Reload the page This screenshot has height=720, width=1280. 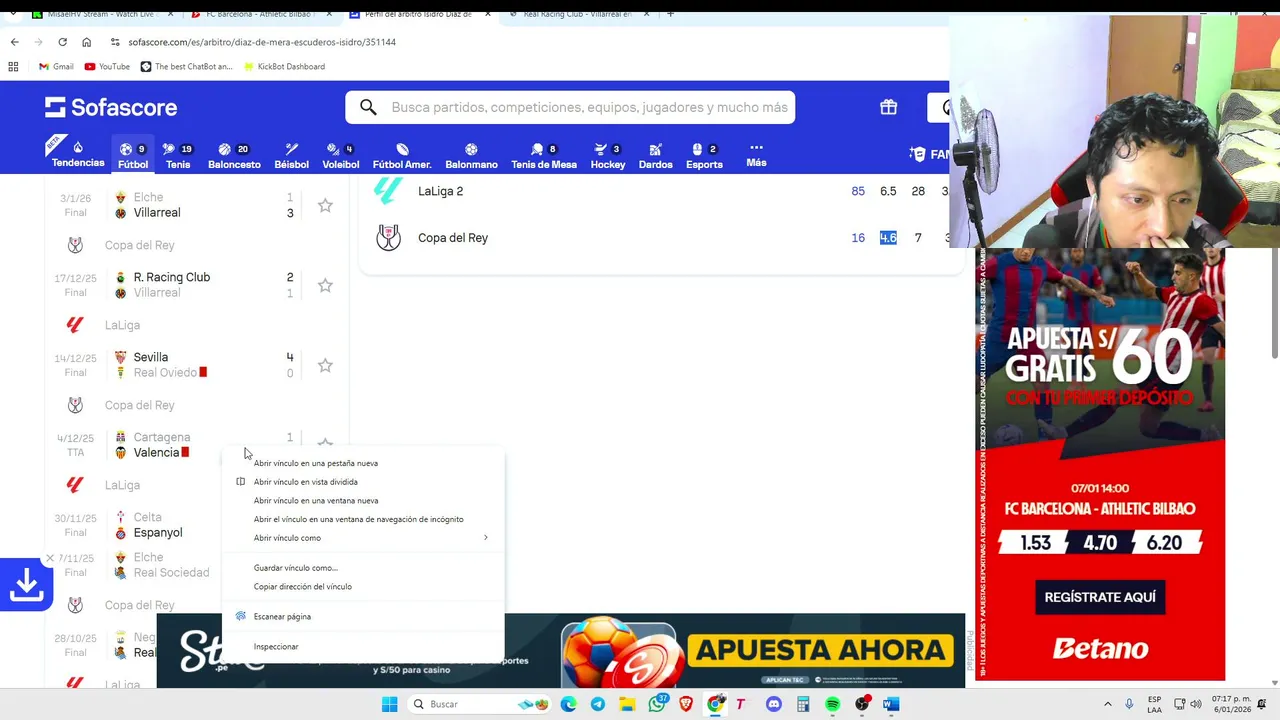pos(62,42)
